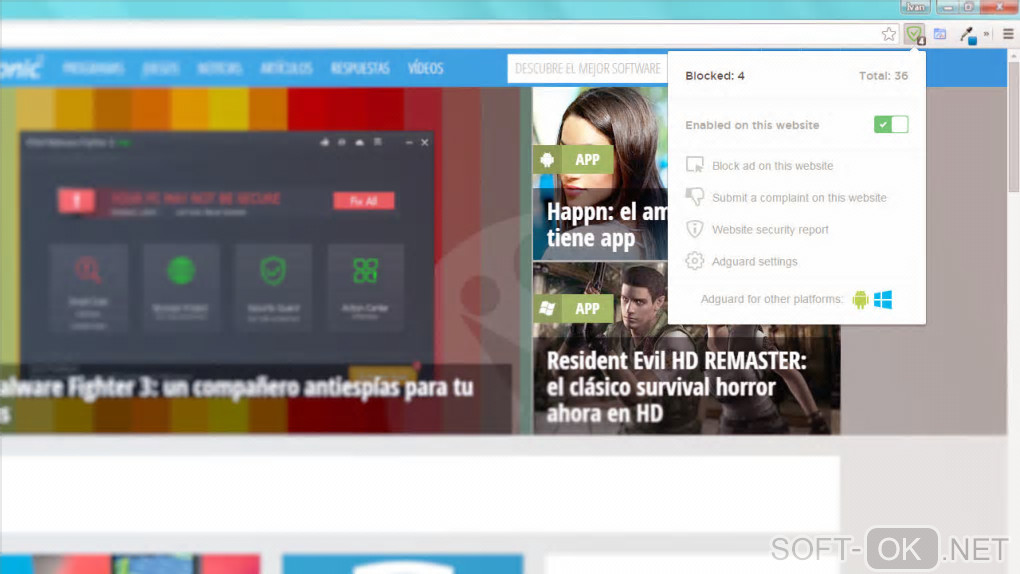The height and width of the screenshot is (574, 1020).
Task: Click the search field Descubre el mejor software
Action: (x=587, y=68)
